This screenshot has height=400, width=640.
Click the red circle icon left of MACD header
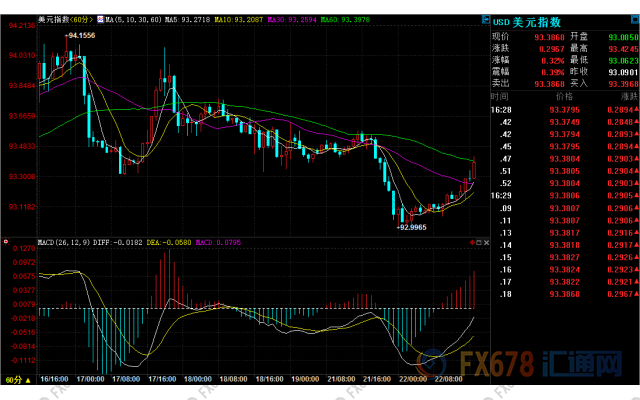6,242
